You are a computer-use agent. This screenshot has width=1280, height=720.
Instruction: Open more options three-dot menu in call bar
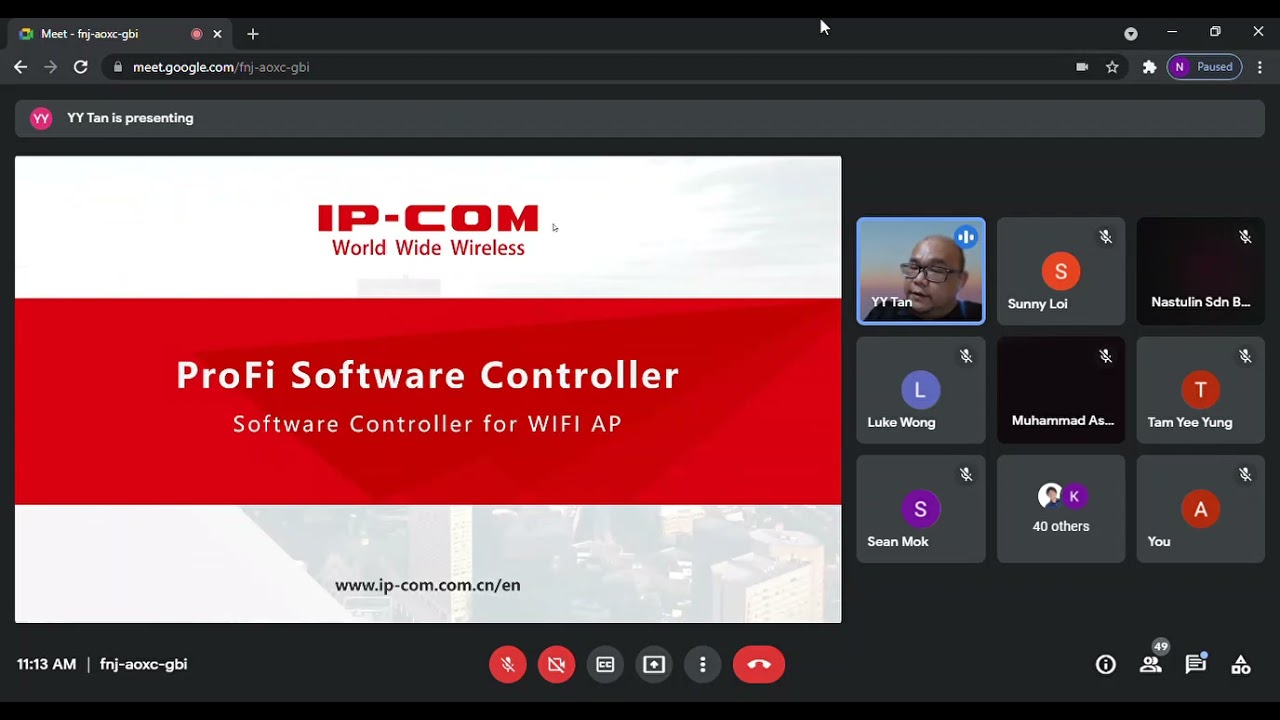tap(703, 664)
